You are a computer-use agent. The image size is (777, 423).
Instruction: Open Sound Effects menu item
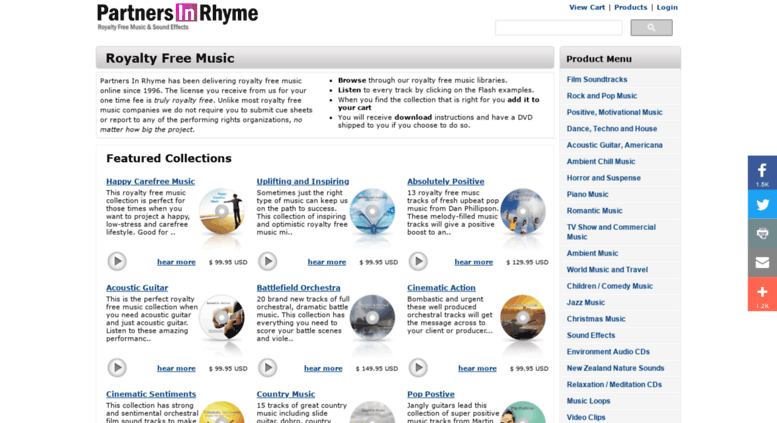(591, 335)
